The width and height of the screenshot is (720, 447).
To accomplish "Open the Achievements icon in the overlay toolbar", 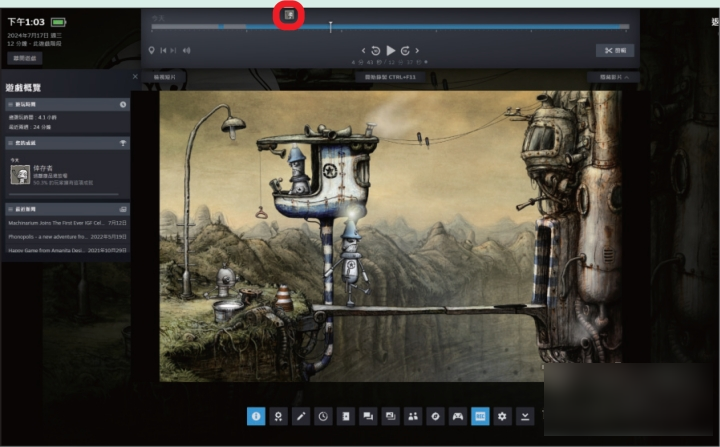I will 278,416.
